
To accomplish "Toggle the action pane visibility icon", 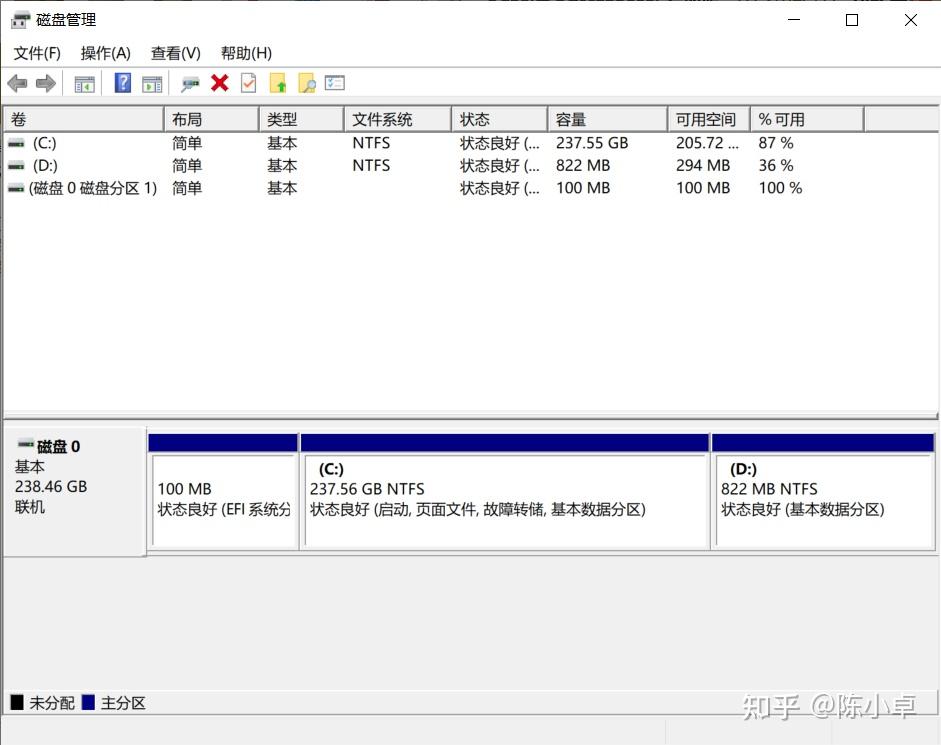I will pyautogui.click(x=152, y=83).
